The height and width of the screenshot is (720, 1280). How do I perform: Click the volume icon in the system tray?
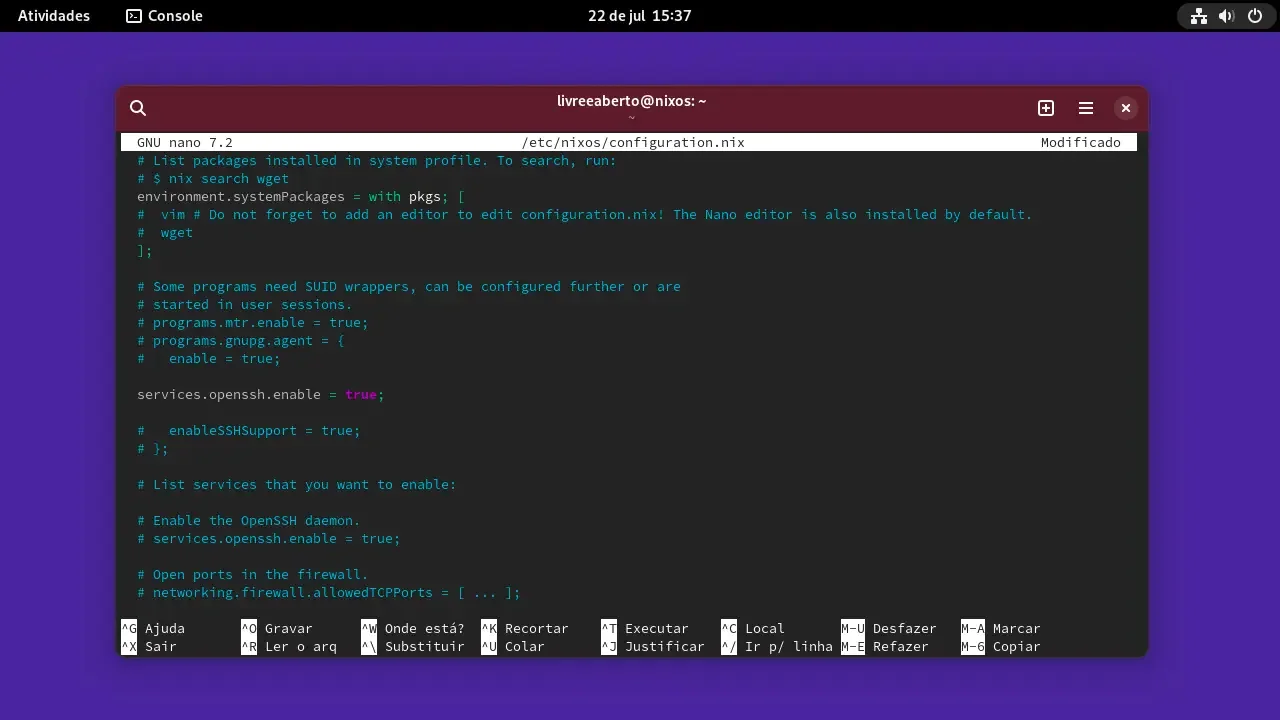1226,16
